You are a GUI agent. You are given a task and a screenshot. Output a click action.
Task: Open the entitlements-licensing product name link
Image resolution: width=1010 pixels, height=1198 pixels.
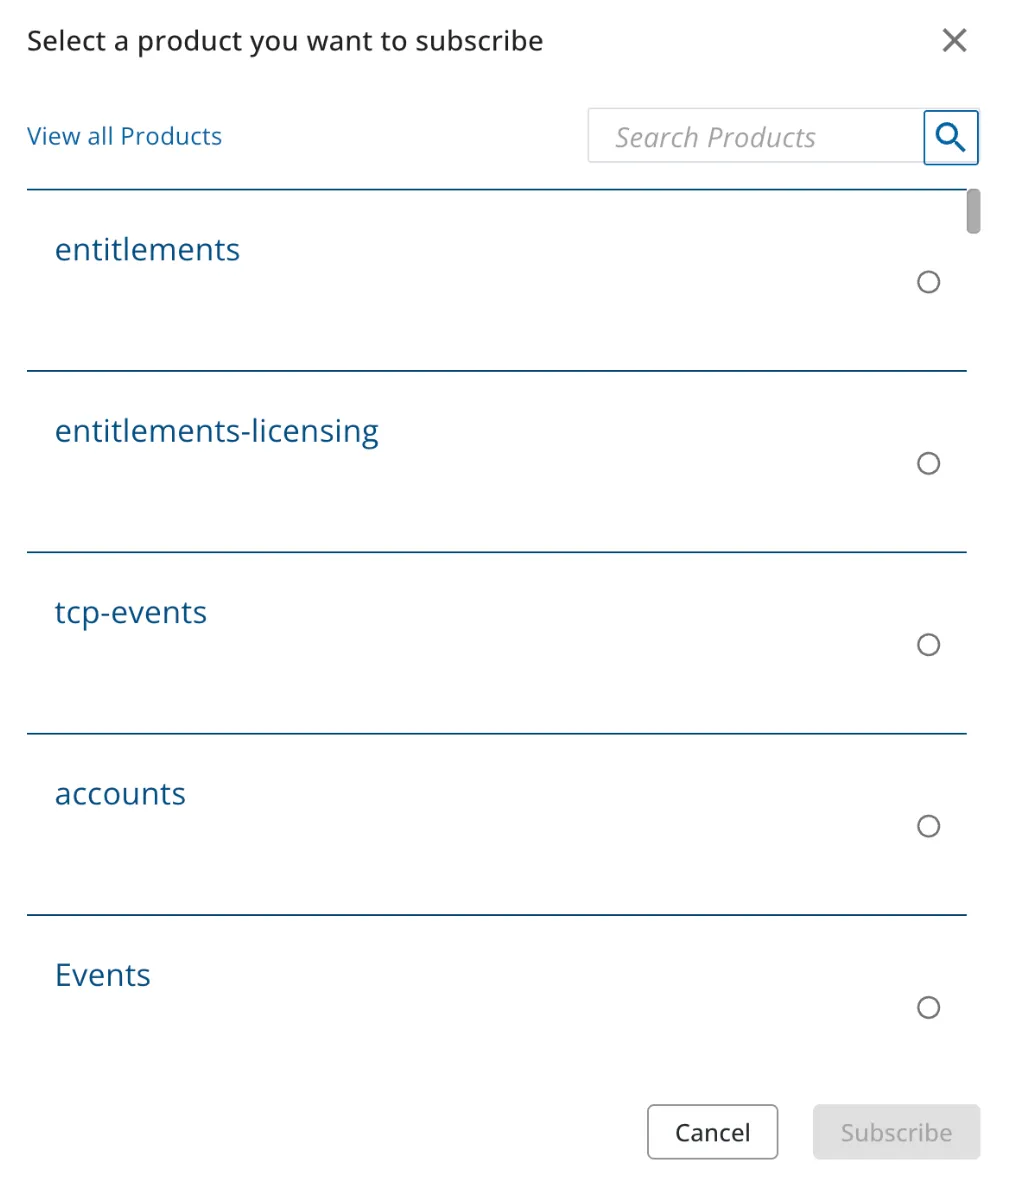pos(217,432)
